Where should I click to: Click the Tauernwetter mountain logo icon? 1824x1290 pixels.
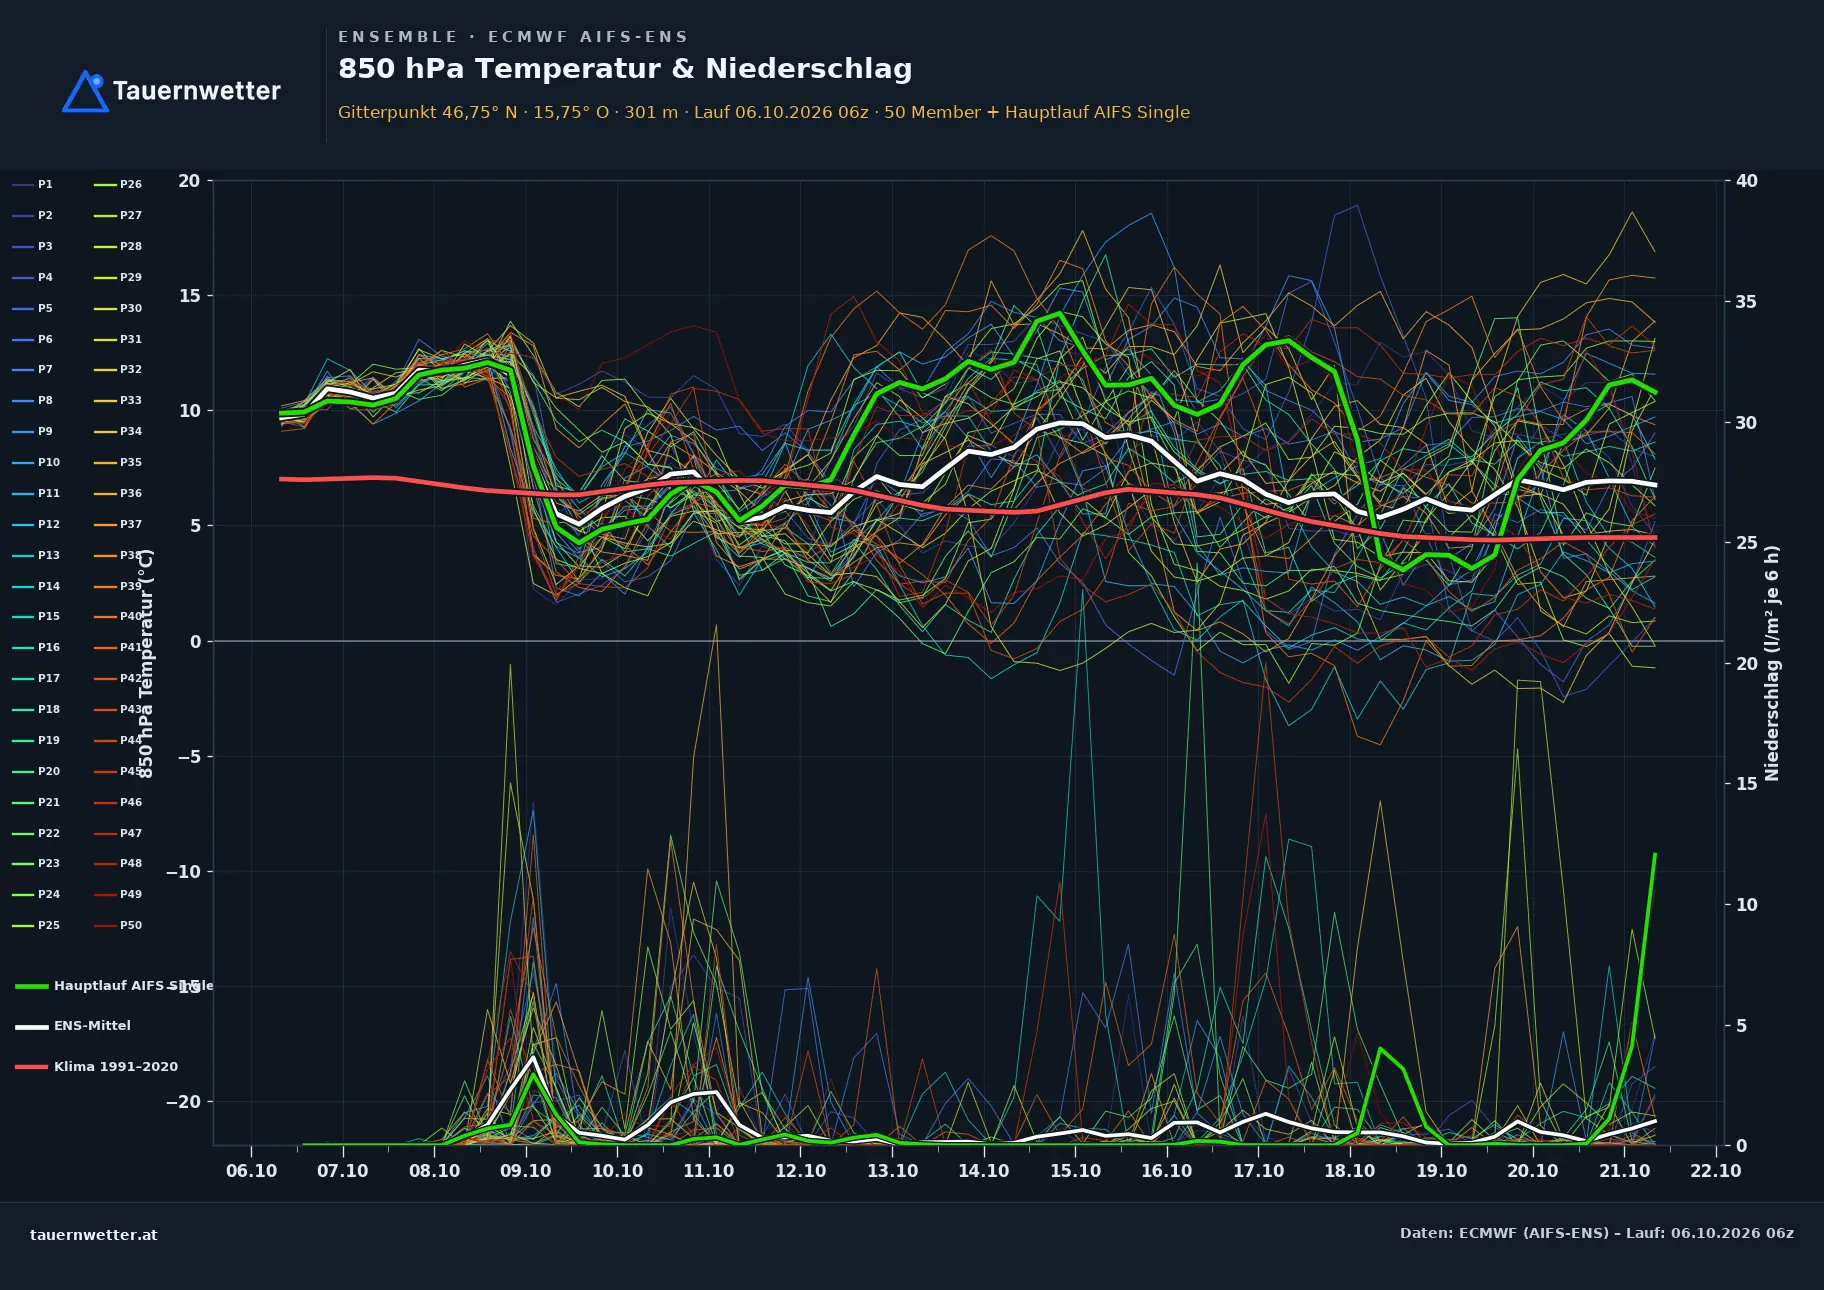tap(85, 91)
